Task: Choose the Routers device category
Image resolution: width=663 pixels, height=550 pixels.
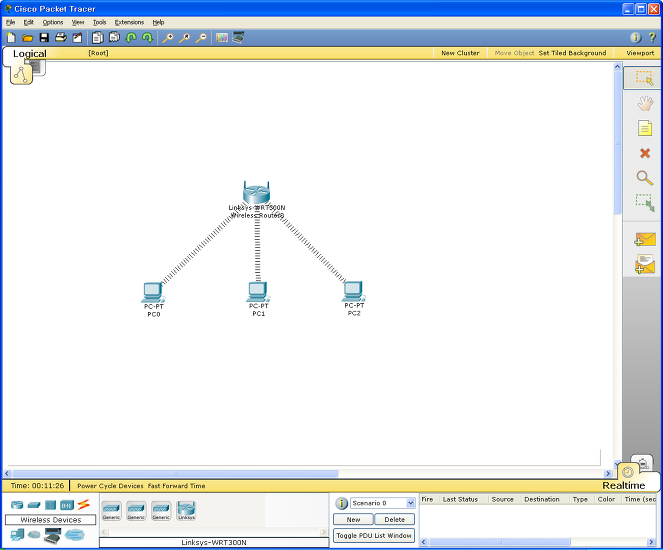Action: point(17,505)
